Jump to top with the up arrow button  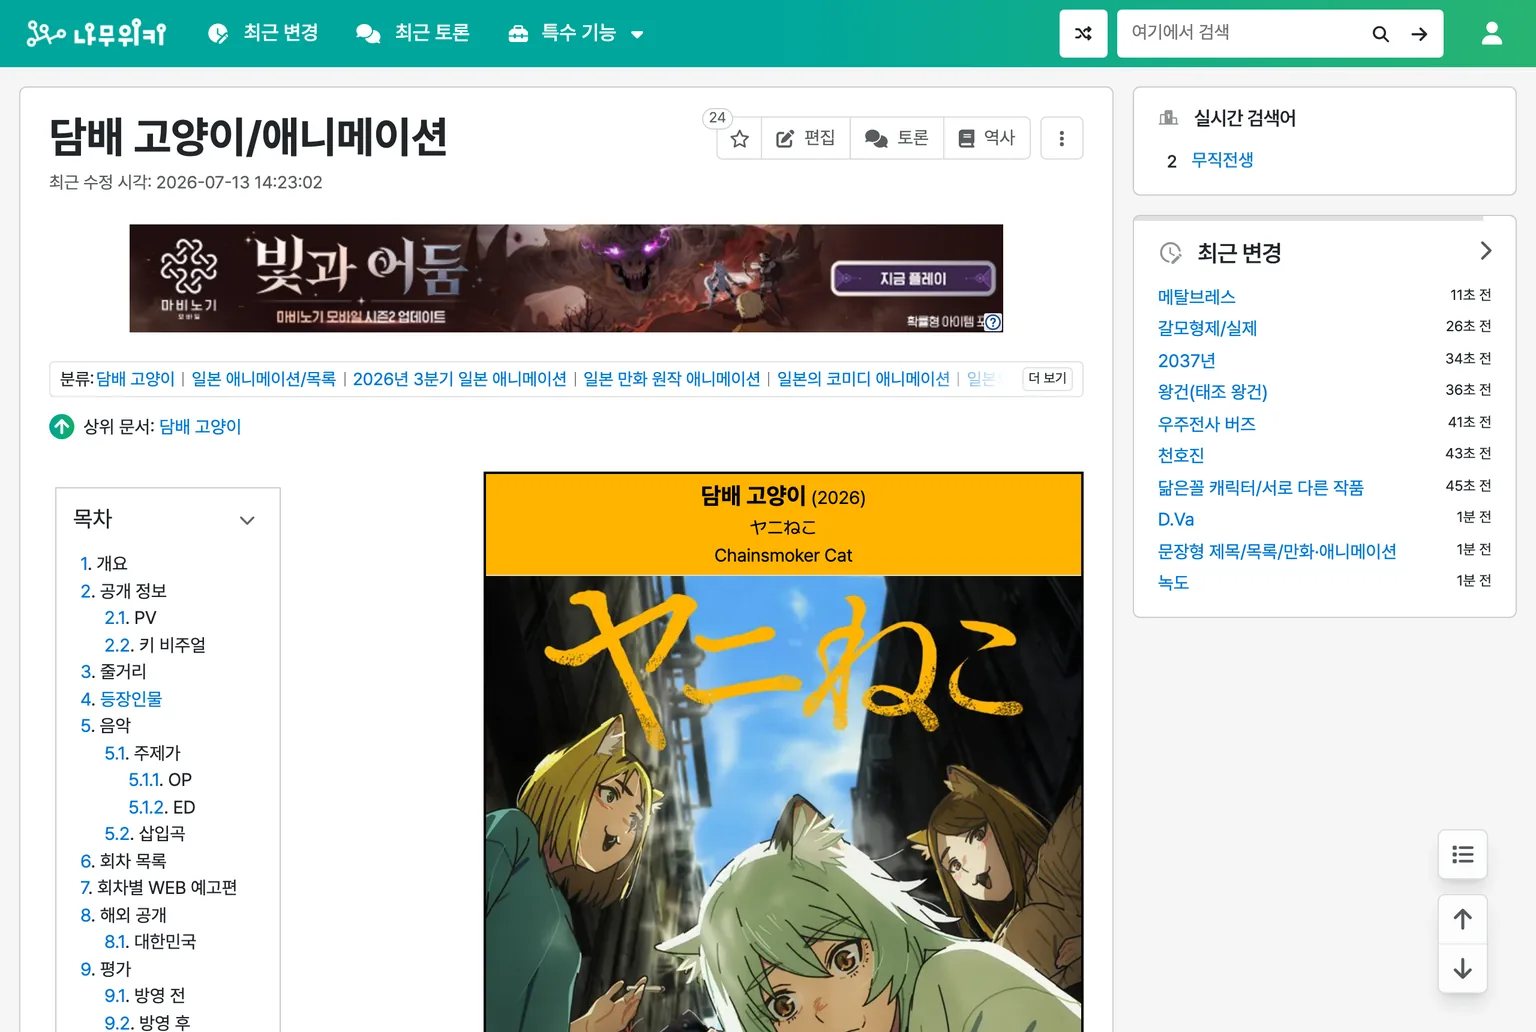1463,919
